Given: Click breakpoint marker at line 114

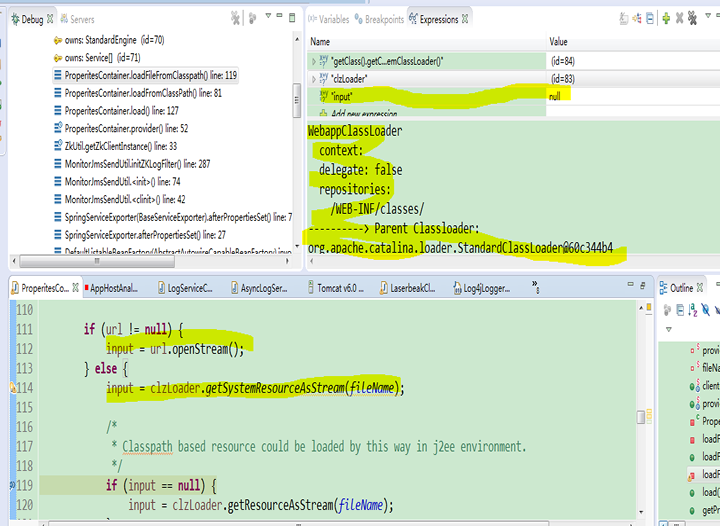Looking at the screenshot, I should 13,388.
